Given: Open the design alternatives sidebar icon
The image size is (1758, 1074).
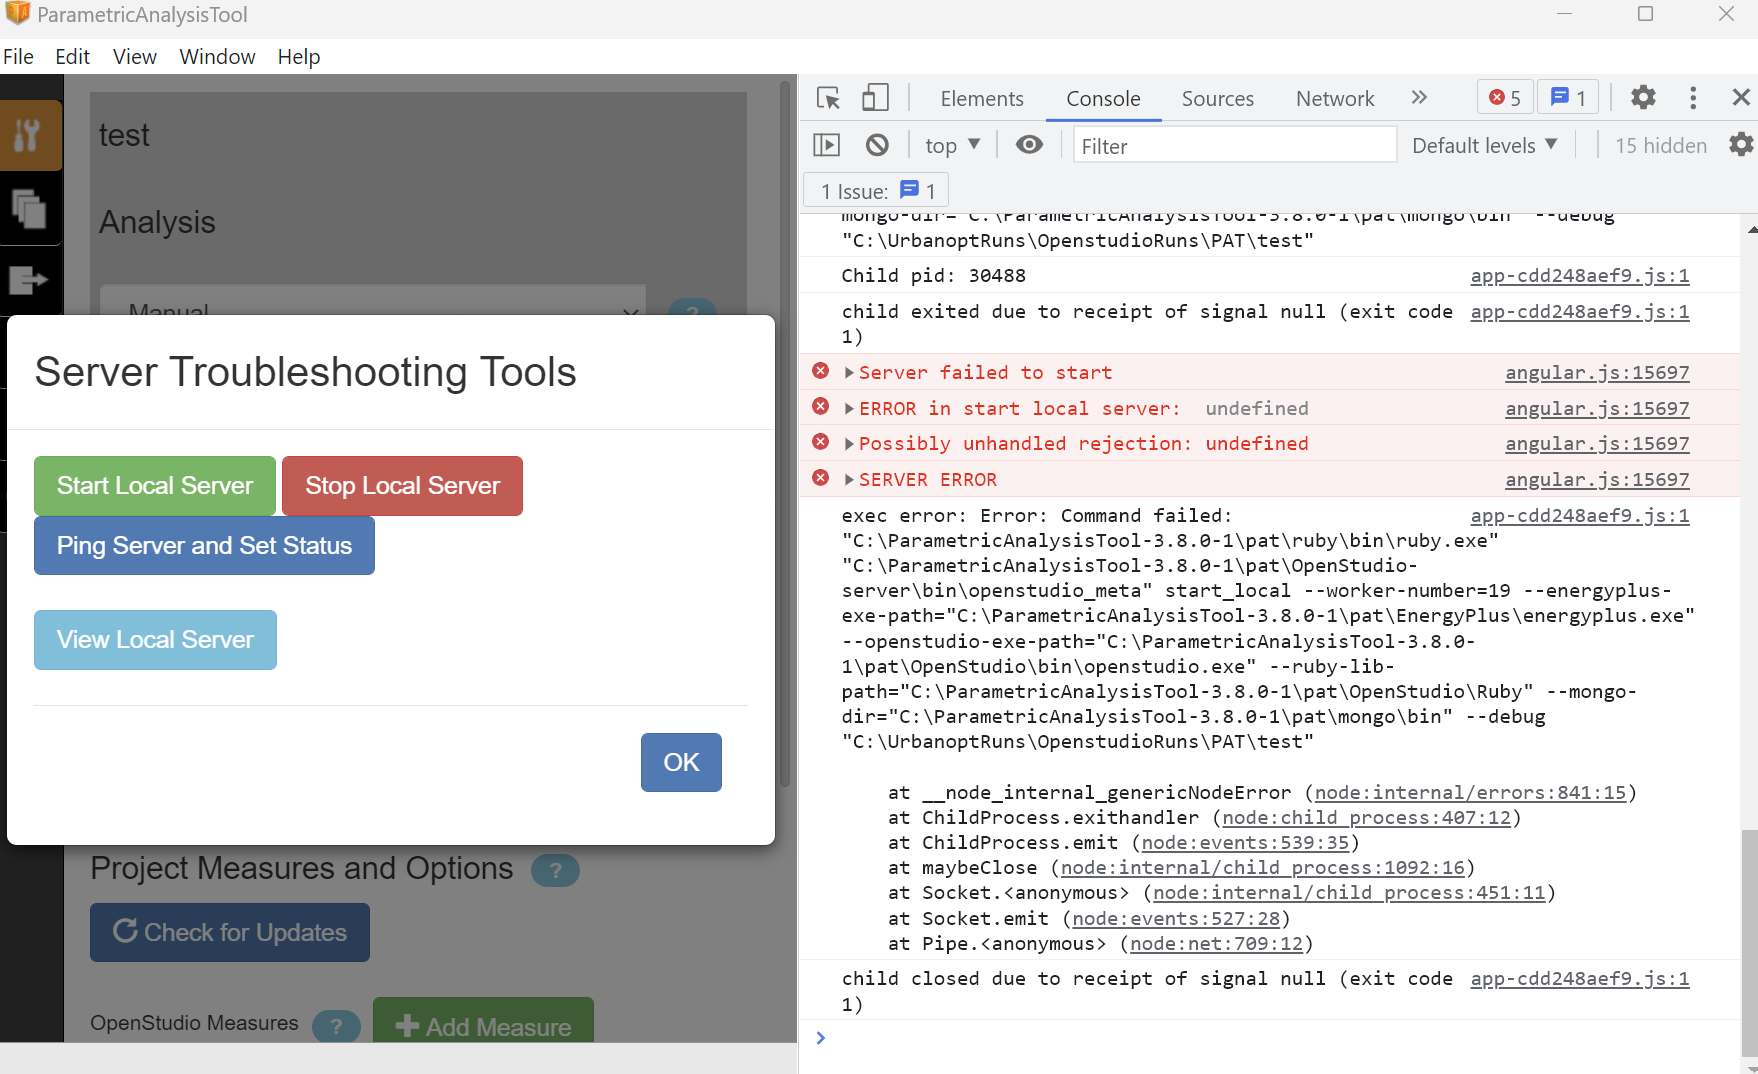Looking at the screenshot, I should coord(30,209).
